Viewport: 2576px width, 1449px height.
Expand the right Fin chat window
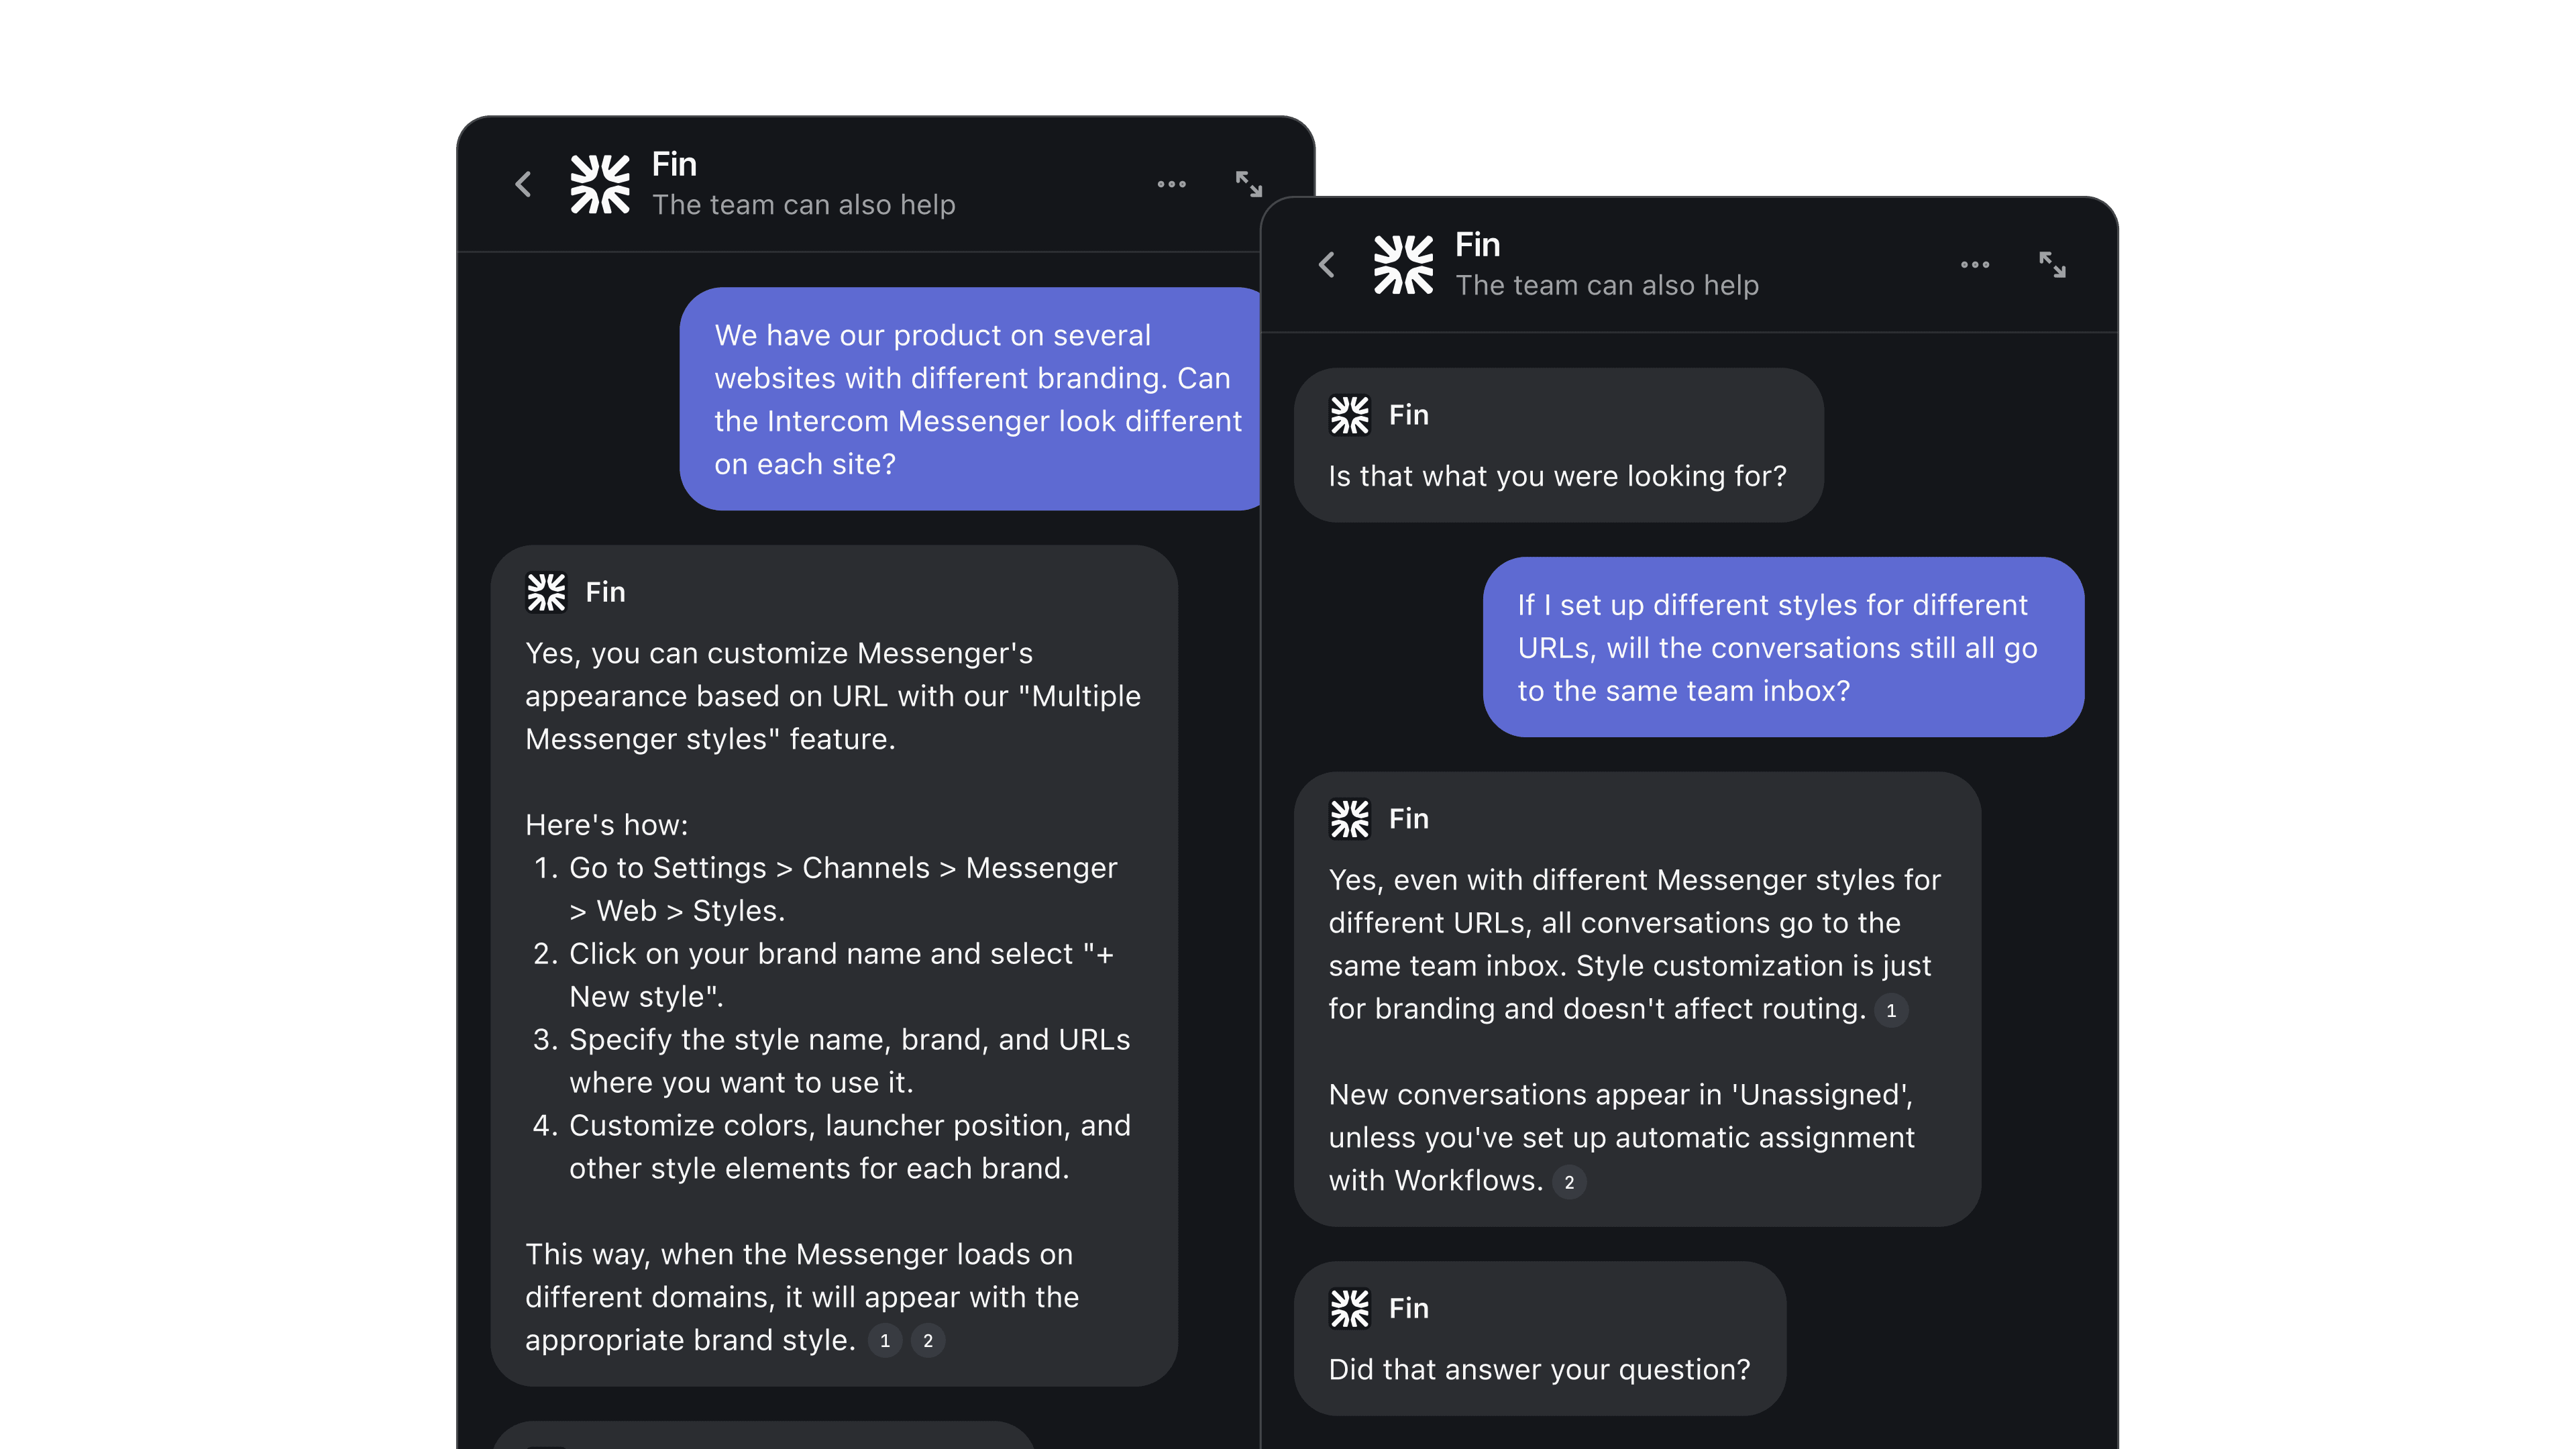[2052, 265]
